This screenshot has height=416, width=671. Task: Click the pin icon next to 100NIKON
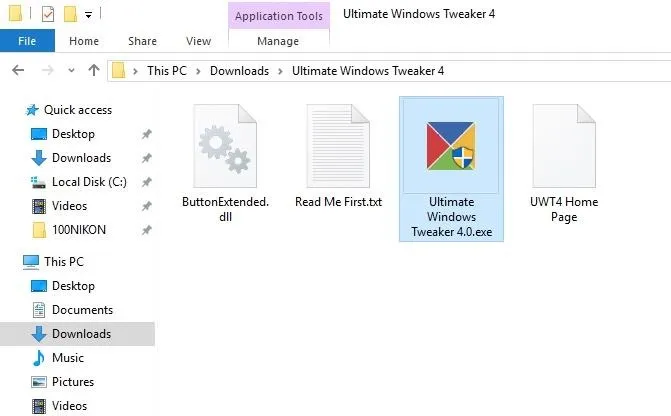146,230
